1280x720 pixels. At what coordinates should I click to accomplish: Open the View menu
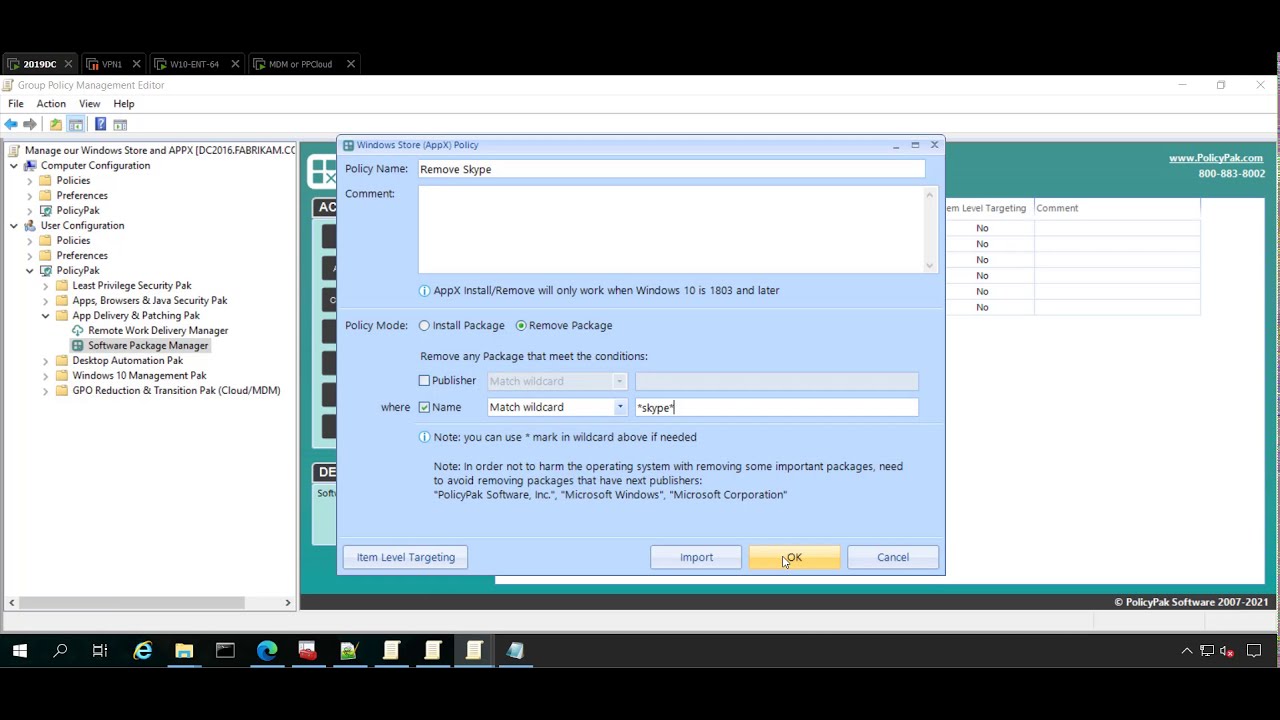[89, 104]
